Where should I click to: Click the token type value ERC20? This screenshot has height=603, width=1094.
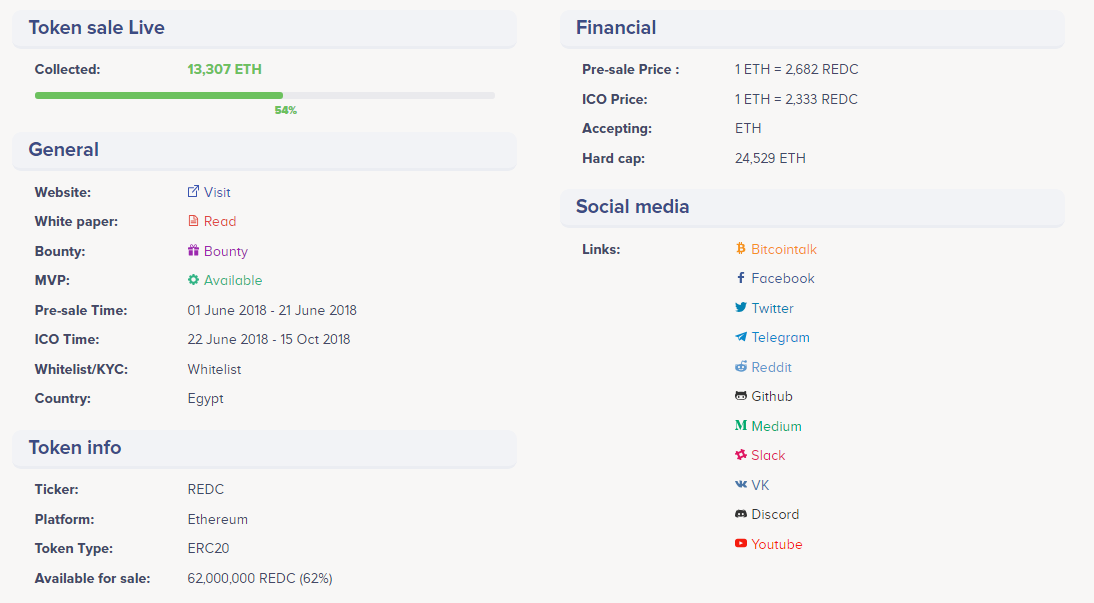point(208,549)
